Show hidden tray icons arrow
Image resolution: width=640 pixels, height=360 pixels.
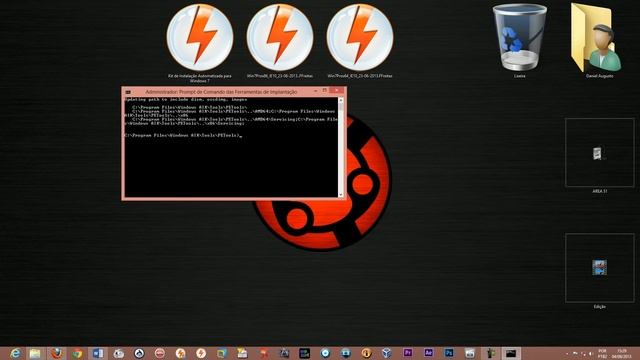pos(567,353)
